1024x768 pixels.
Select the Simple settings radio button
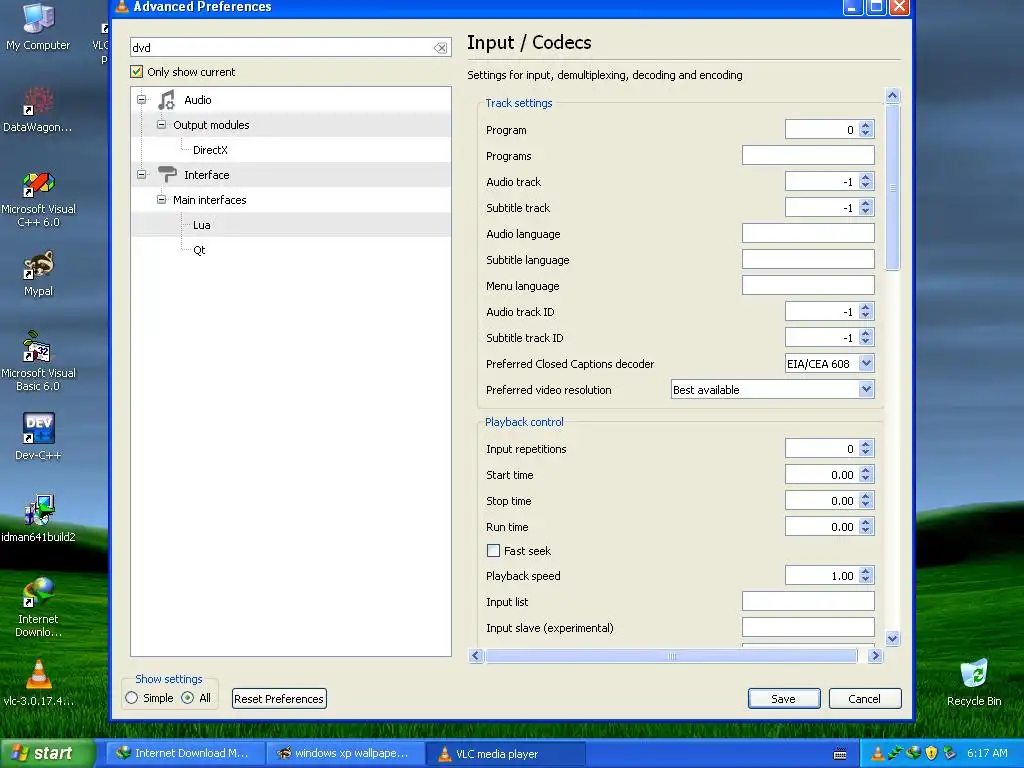(132, 698)
